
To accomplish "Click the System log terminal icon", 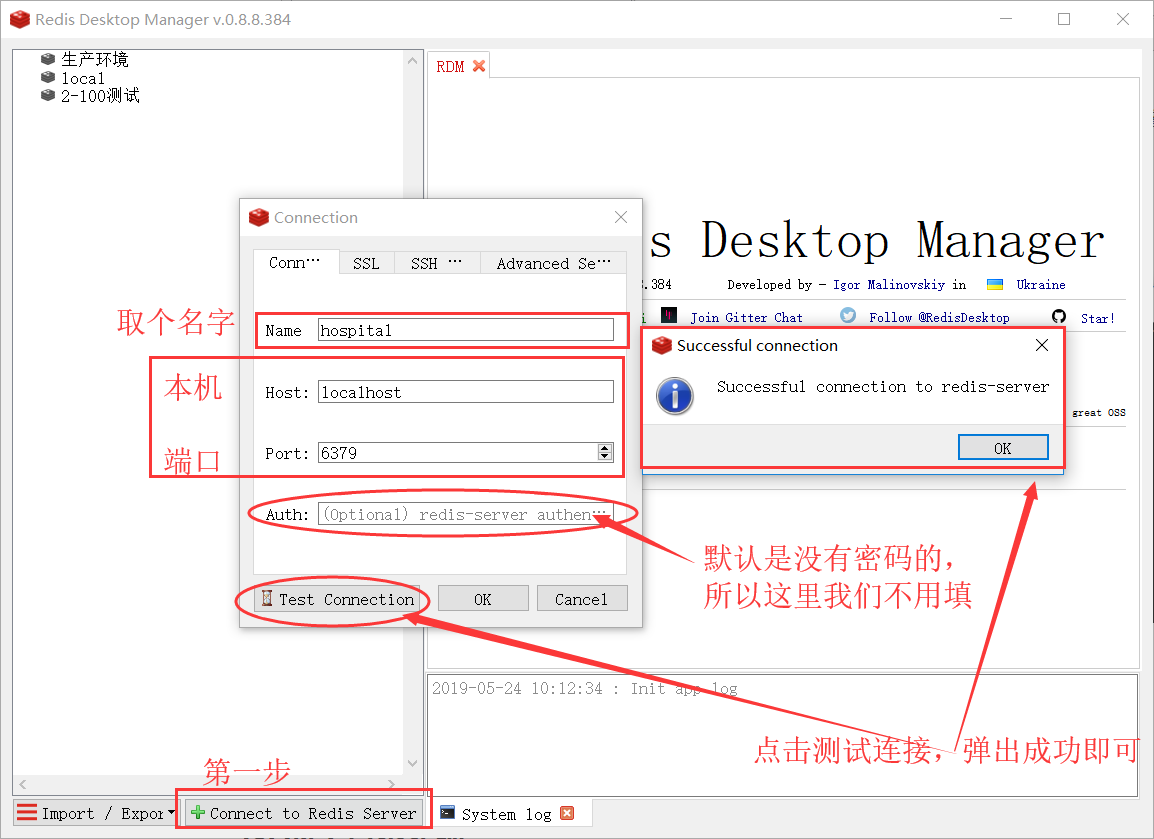I will [447, 812].
